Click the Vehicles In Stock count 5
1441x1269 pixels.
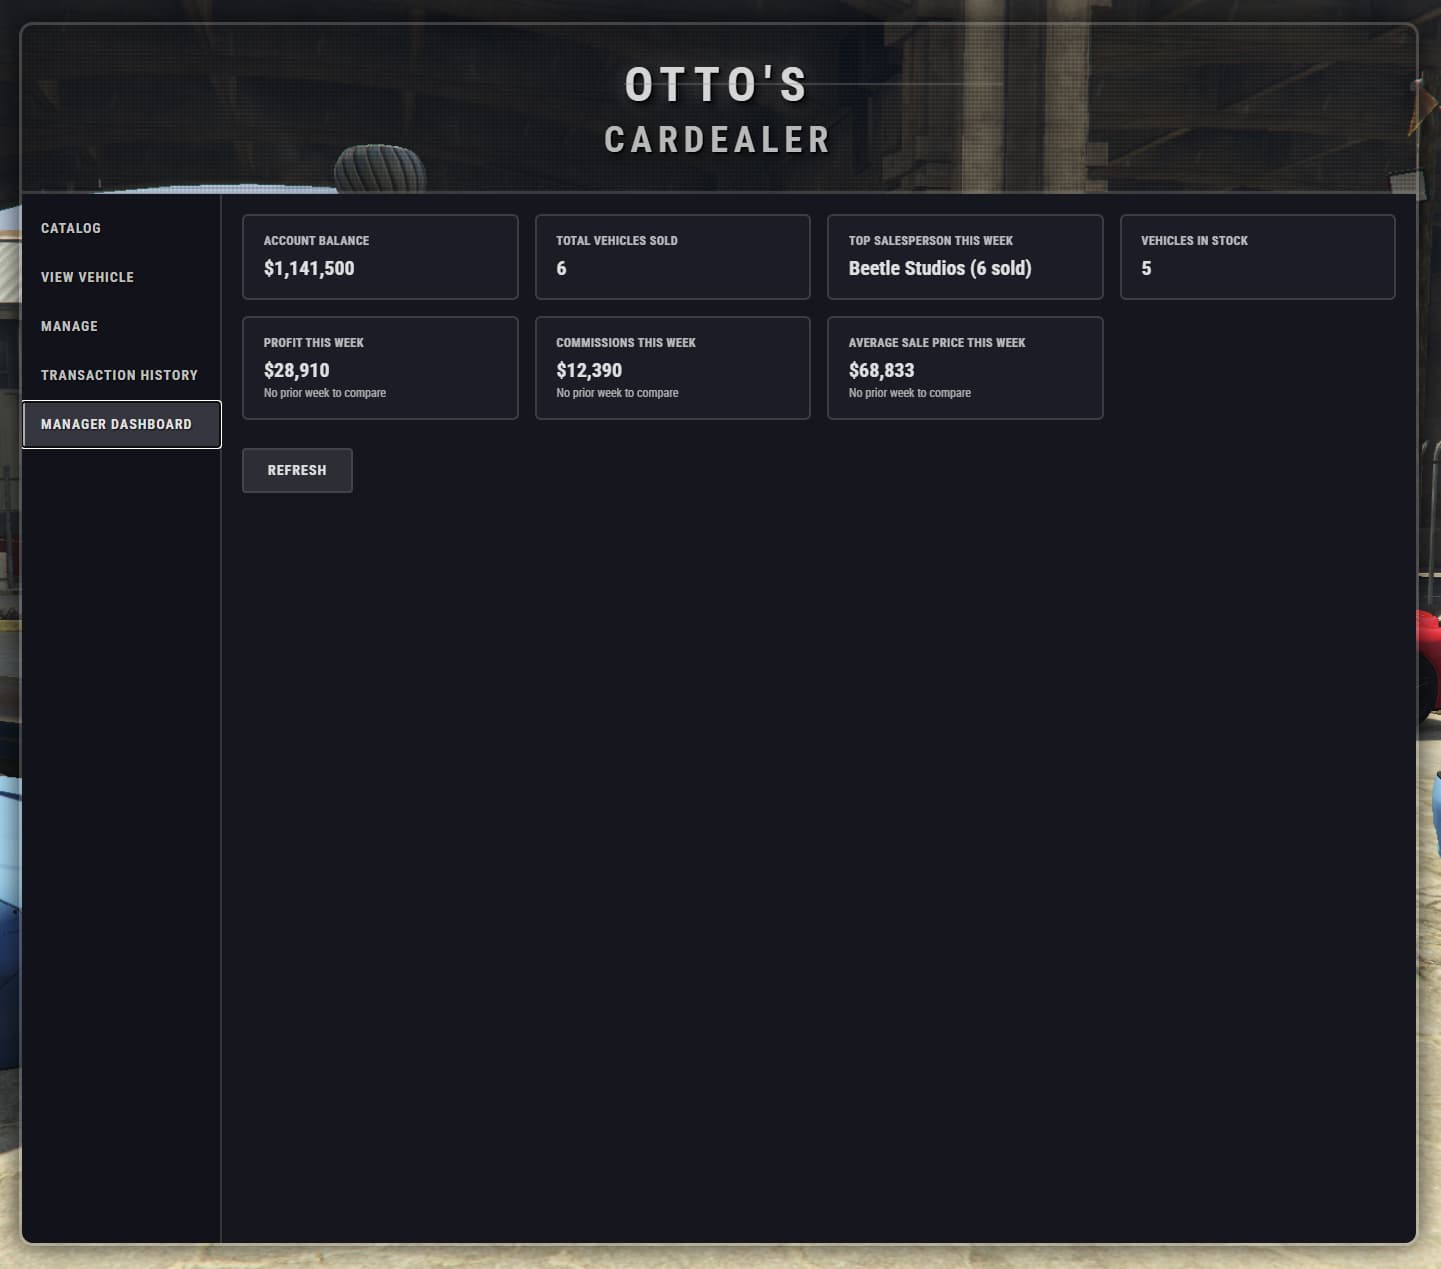click(x=1146, y=268)
